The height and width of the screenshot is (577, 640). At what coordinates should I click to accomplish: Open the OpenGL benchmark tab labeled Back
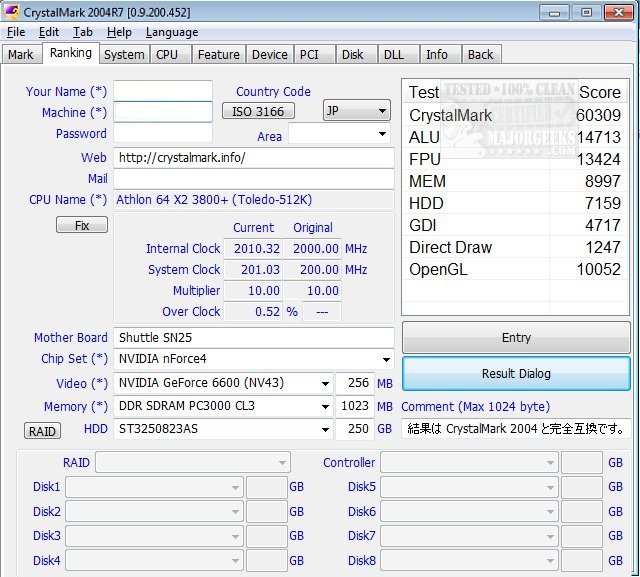pos(480,55)
